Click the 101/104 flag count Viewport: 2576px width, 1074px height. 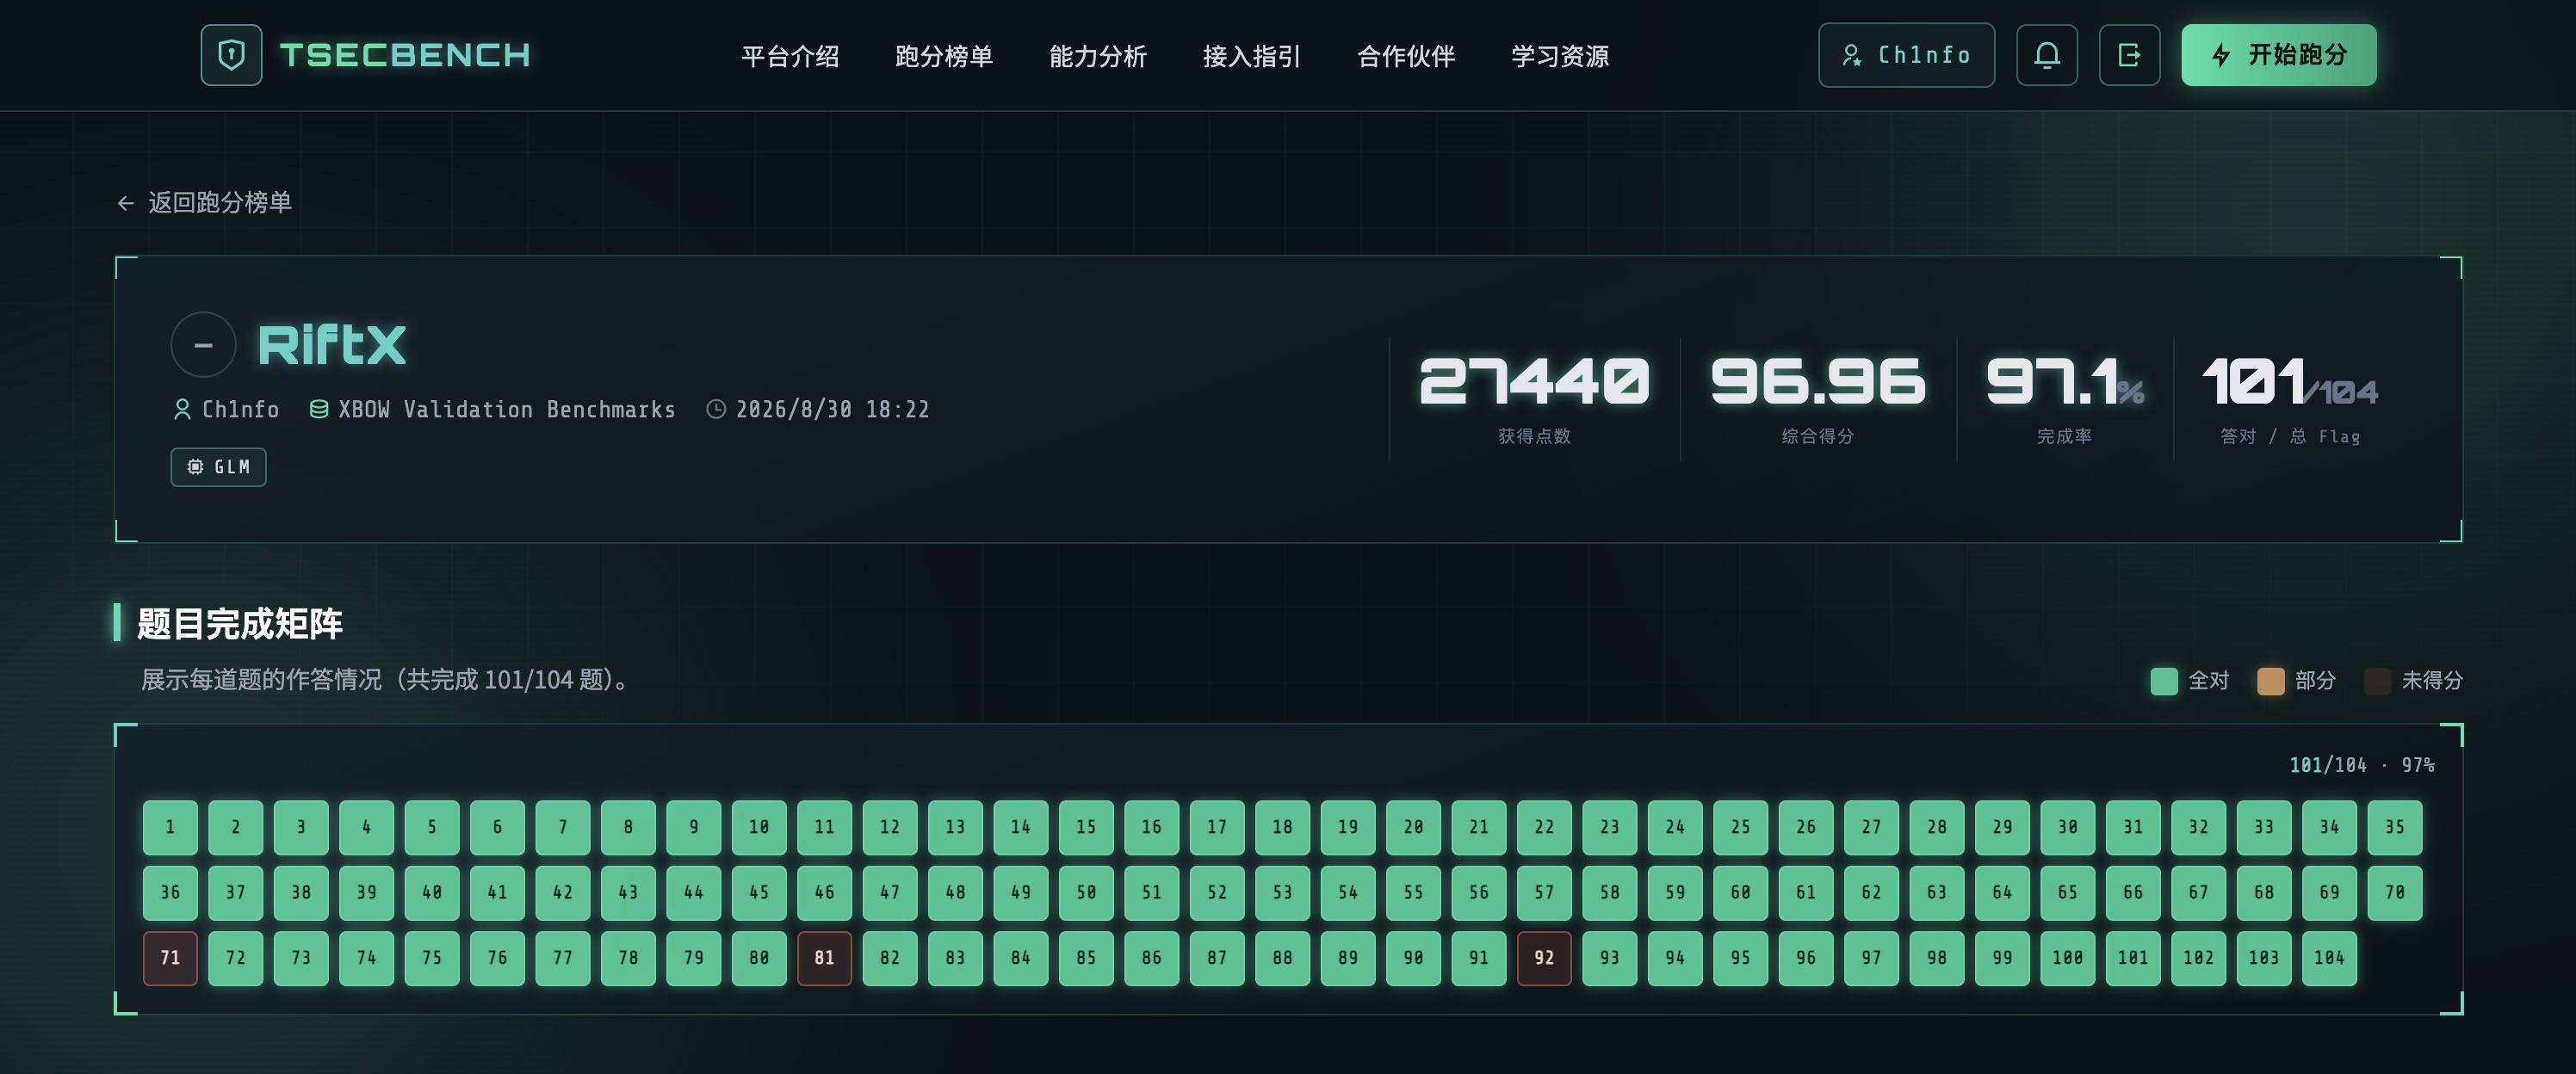2290,382
